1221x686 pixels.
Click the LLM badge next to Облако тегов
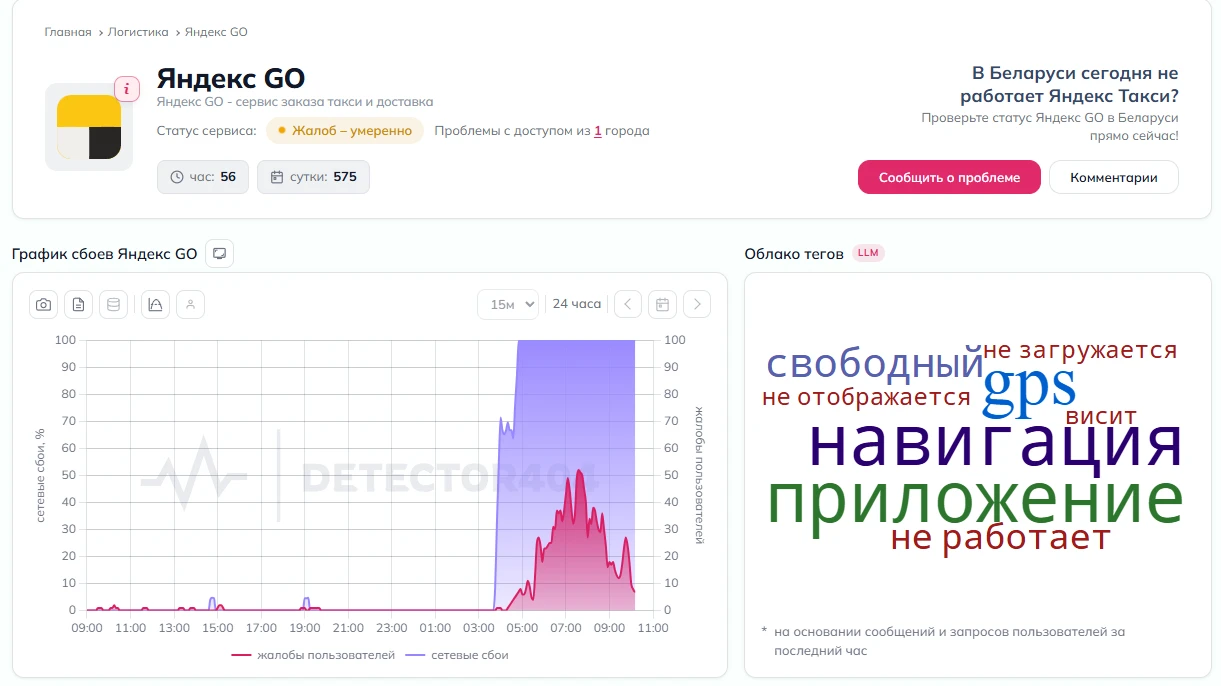pyautogui.click(x=868, y=253)
